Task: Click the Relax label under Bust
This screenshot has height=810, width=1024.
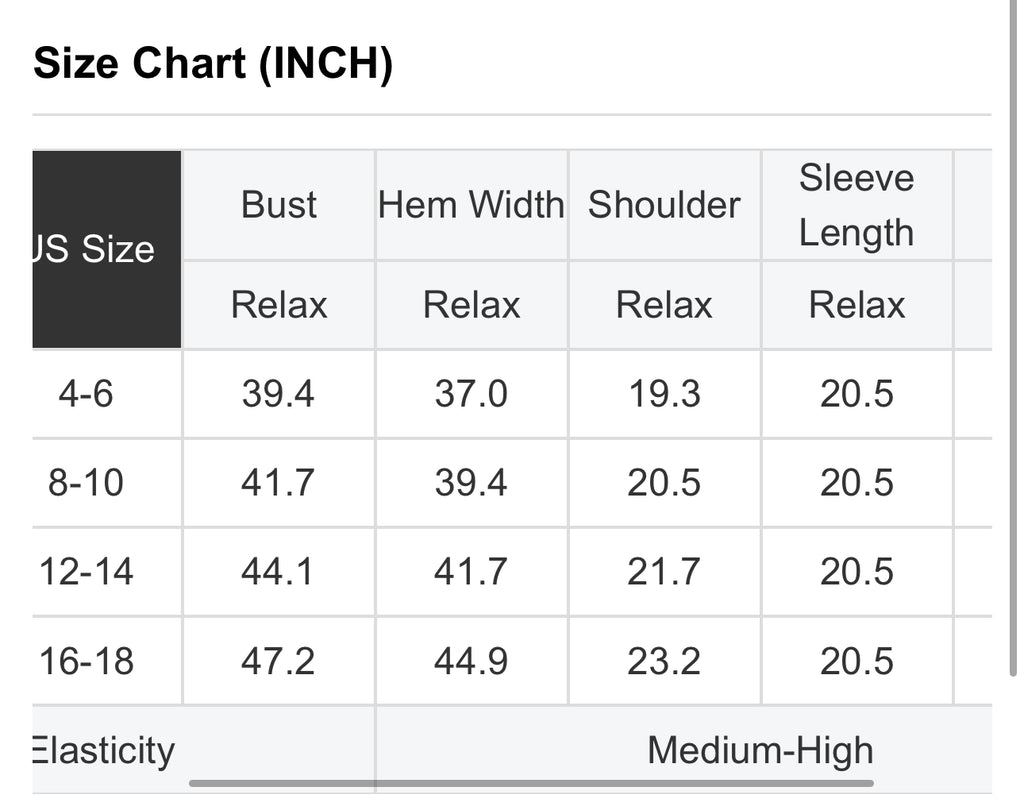Action: pos(279,305)
